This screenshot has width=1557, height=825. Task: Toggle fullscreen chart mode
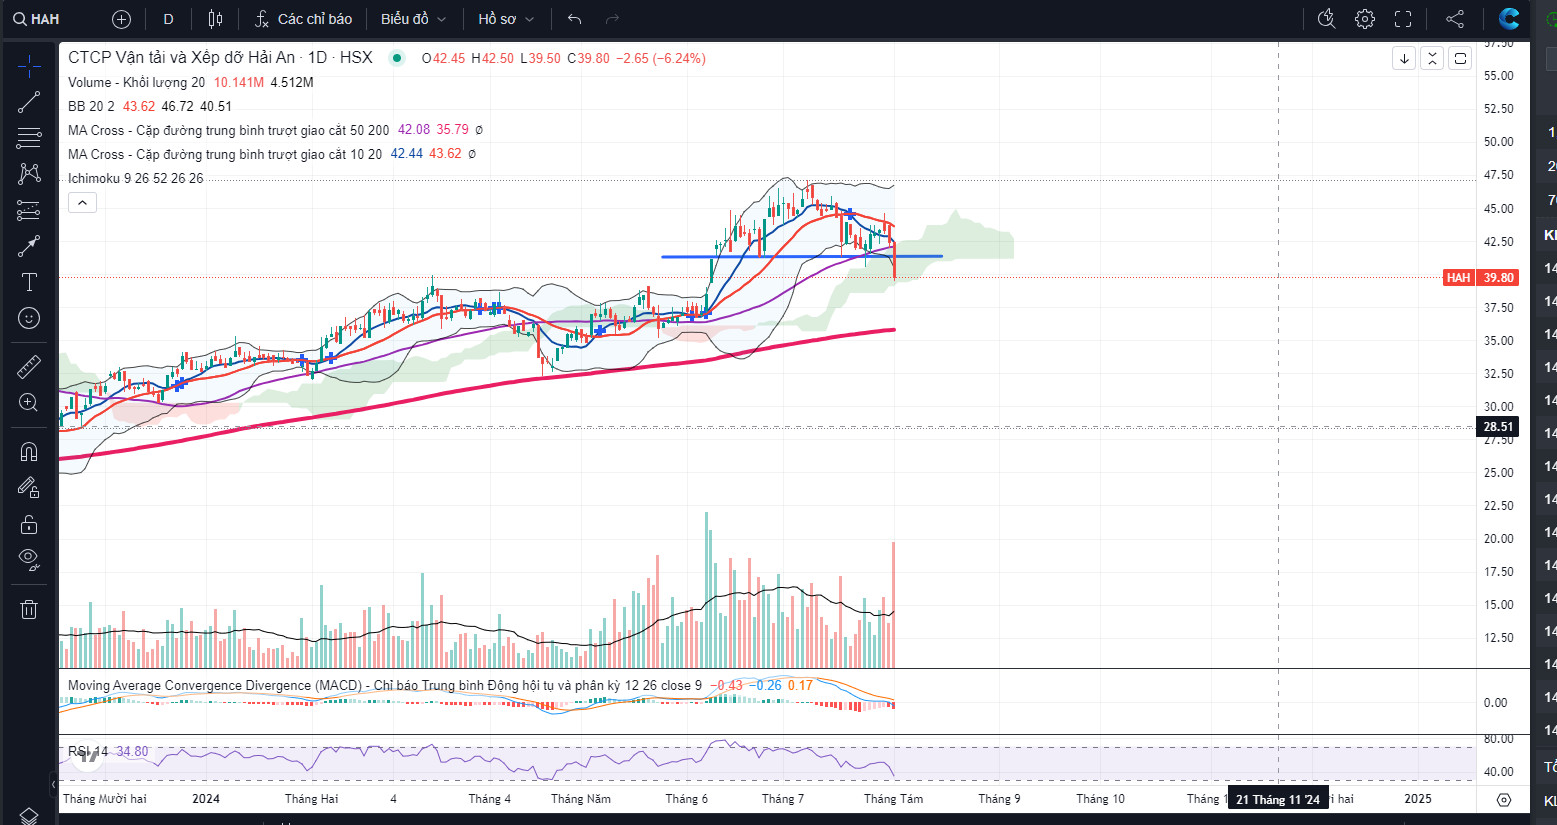1403,19
